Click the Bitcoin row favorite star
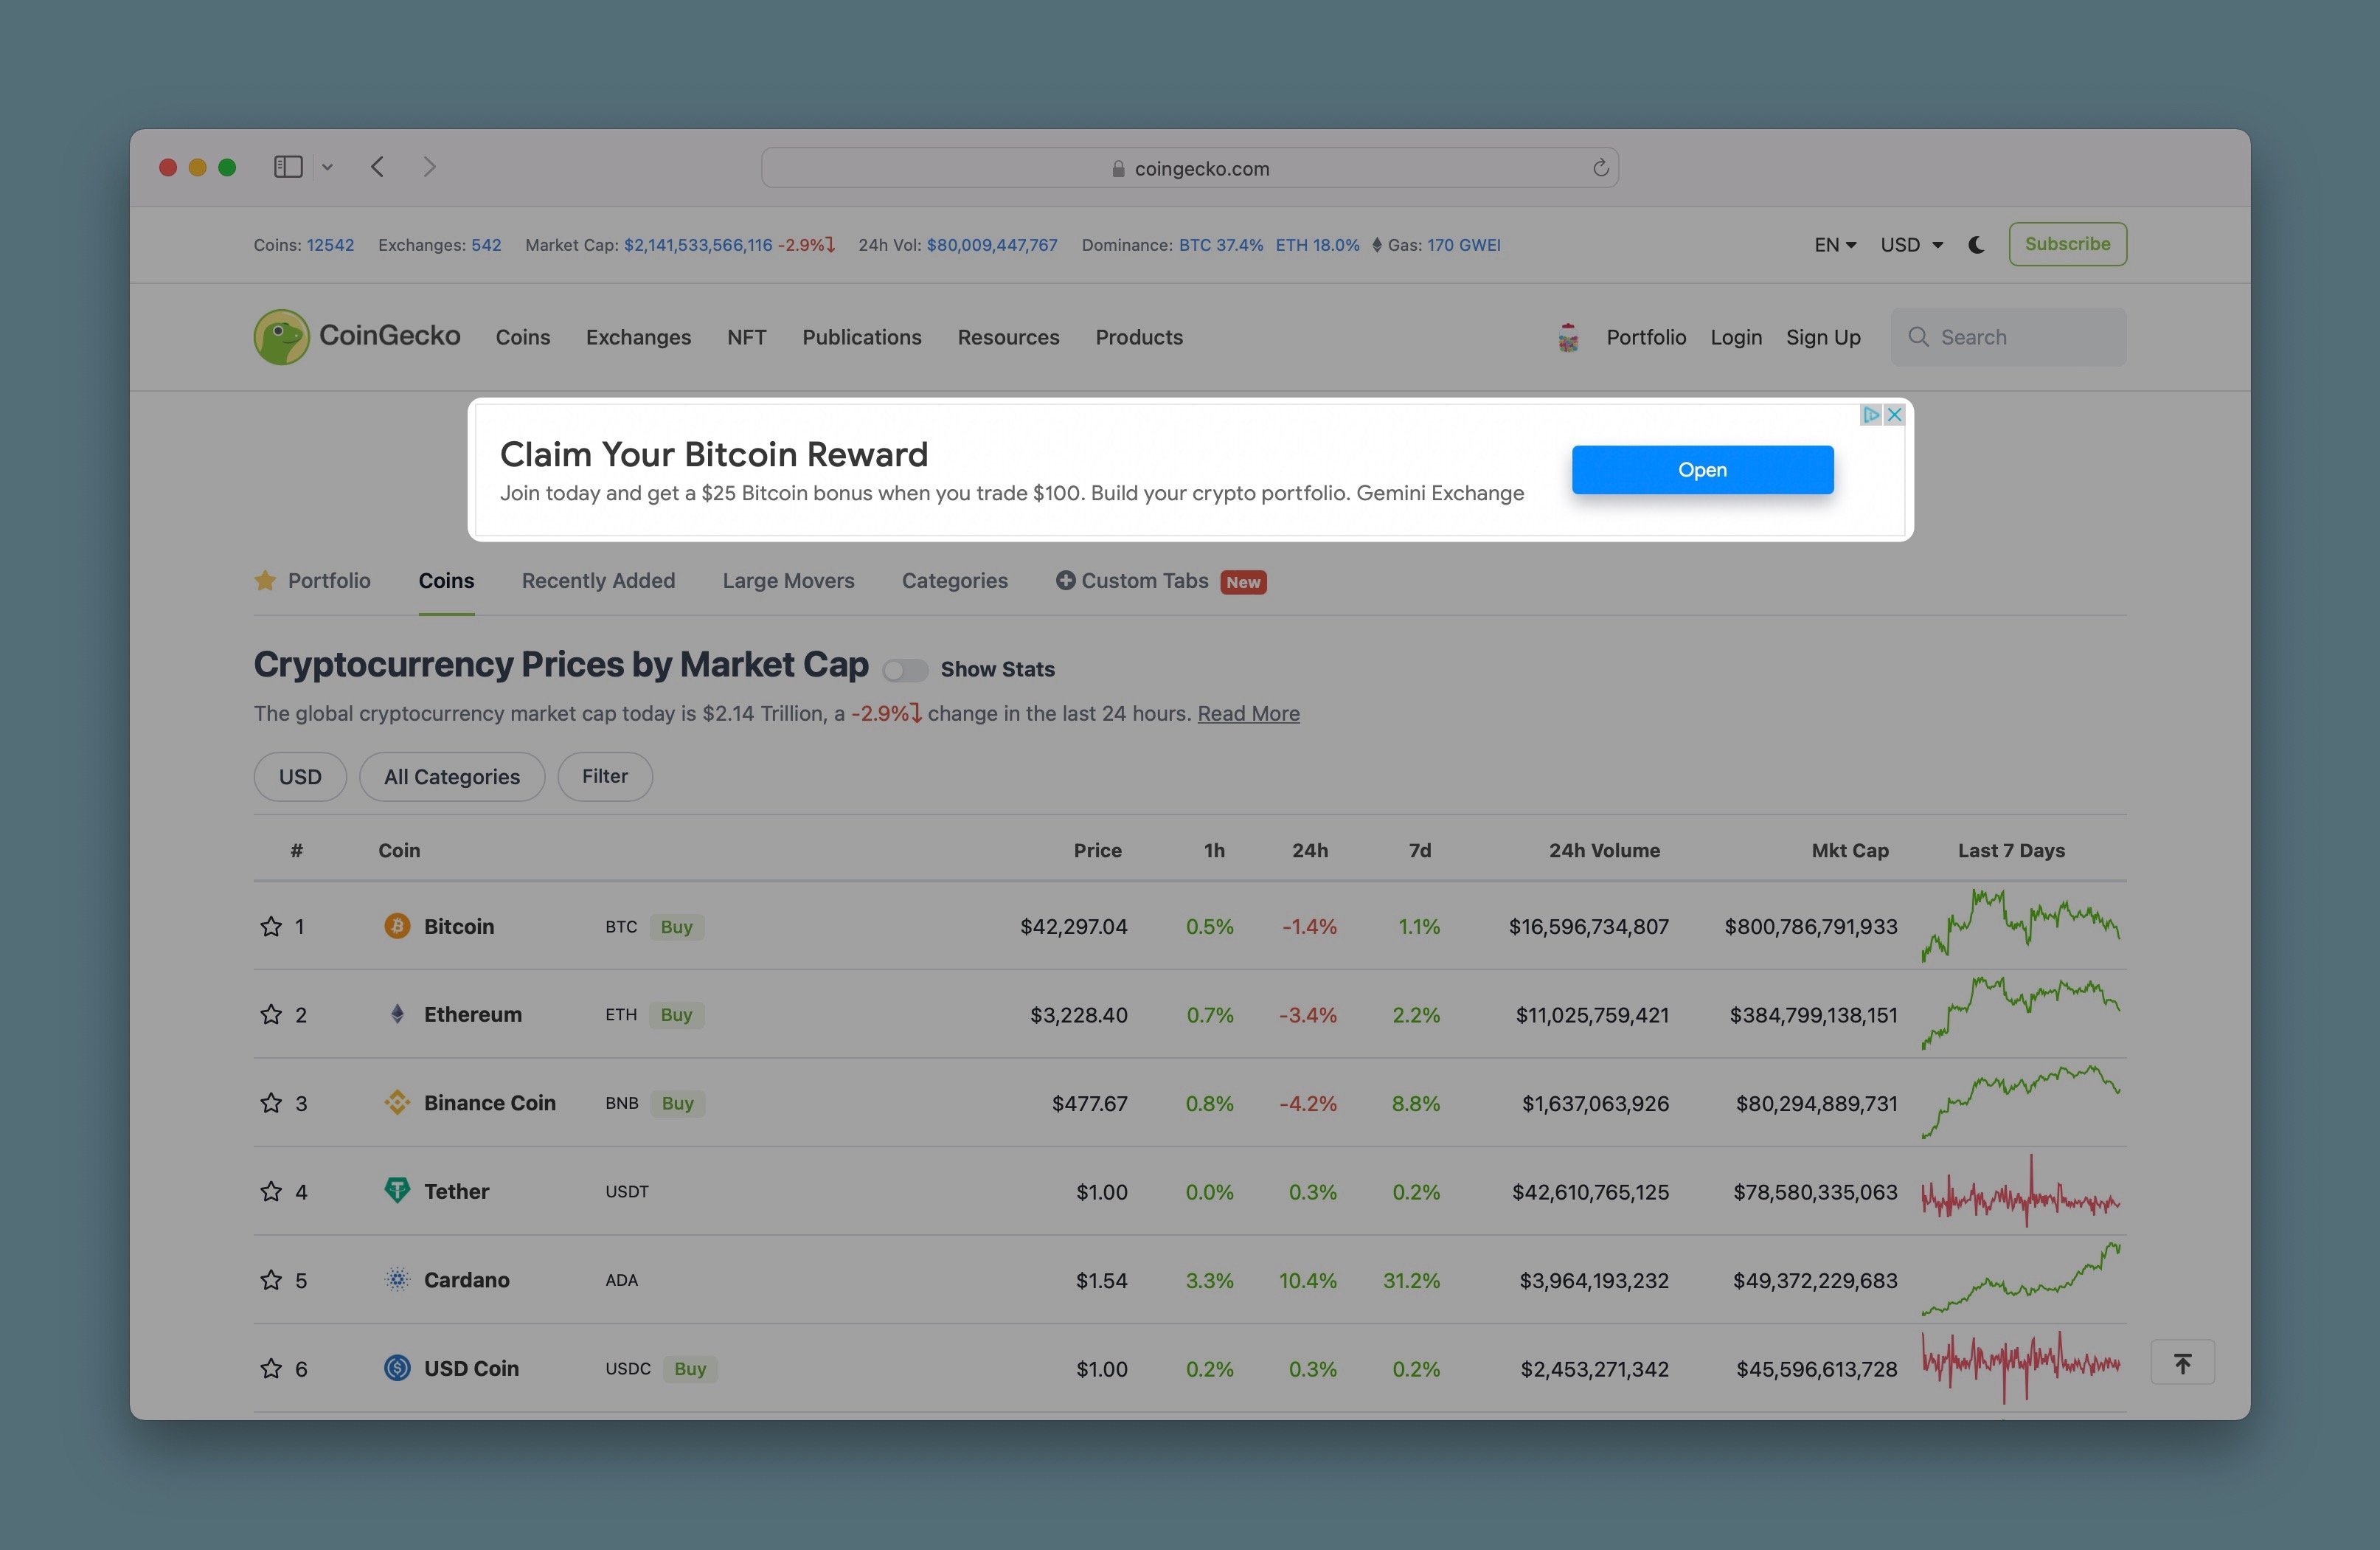This screenshot has height=1550, width=2380. (269, 925)
